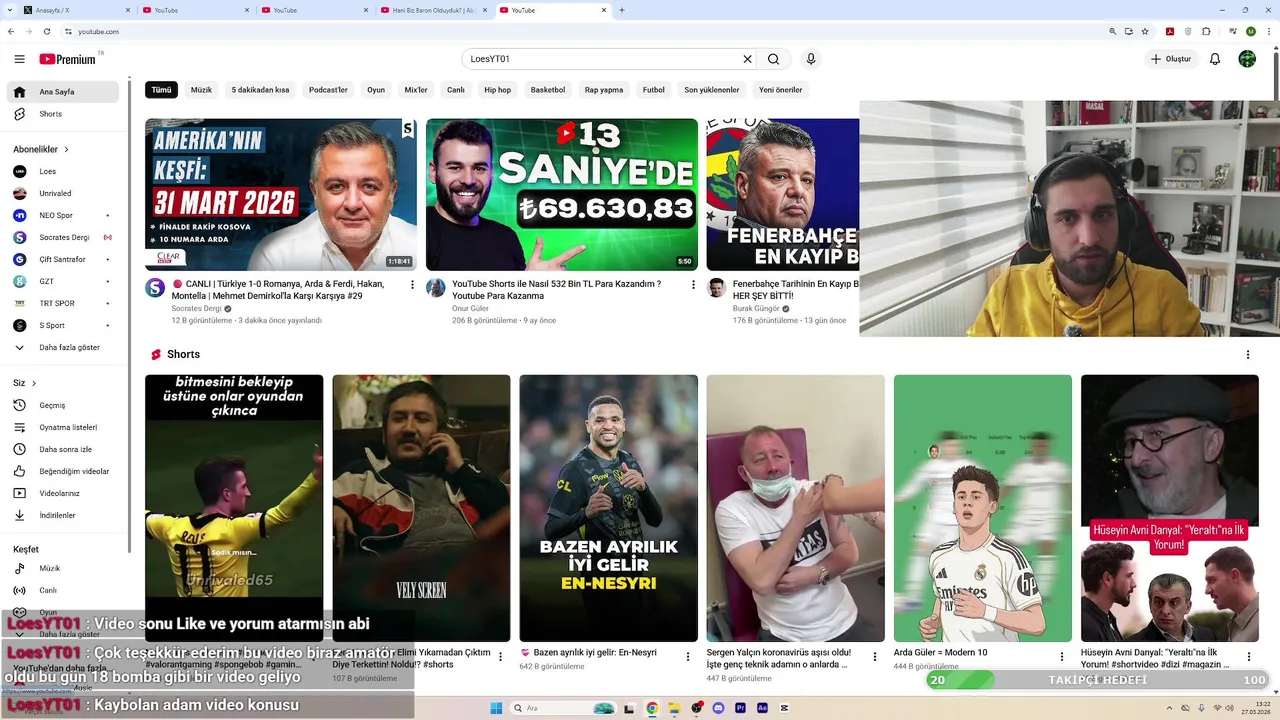Open the YouTube hamburger guide menu
The image size is (1280, 720).
[19, 59]
